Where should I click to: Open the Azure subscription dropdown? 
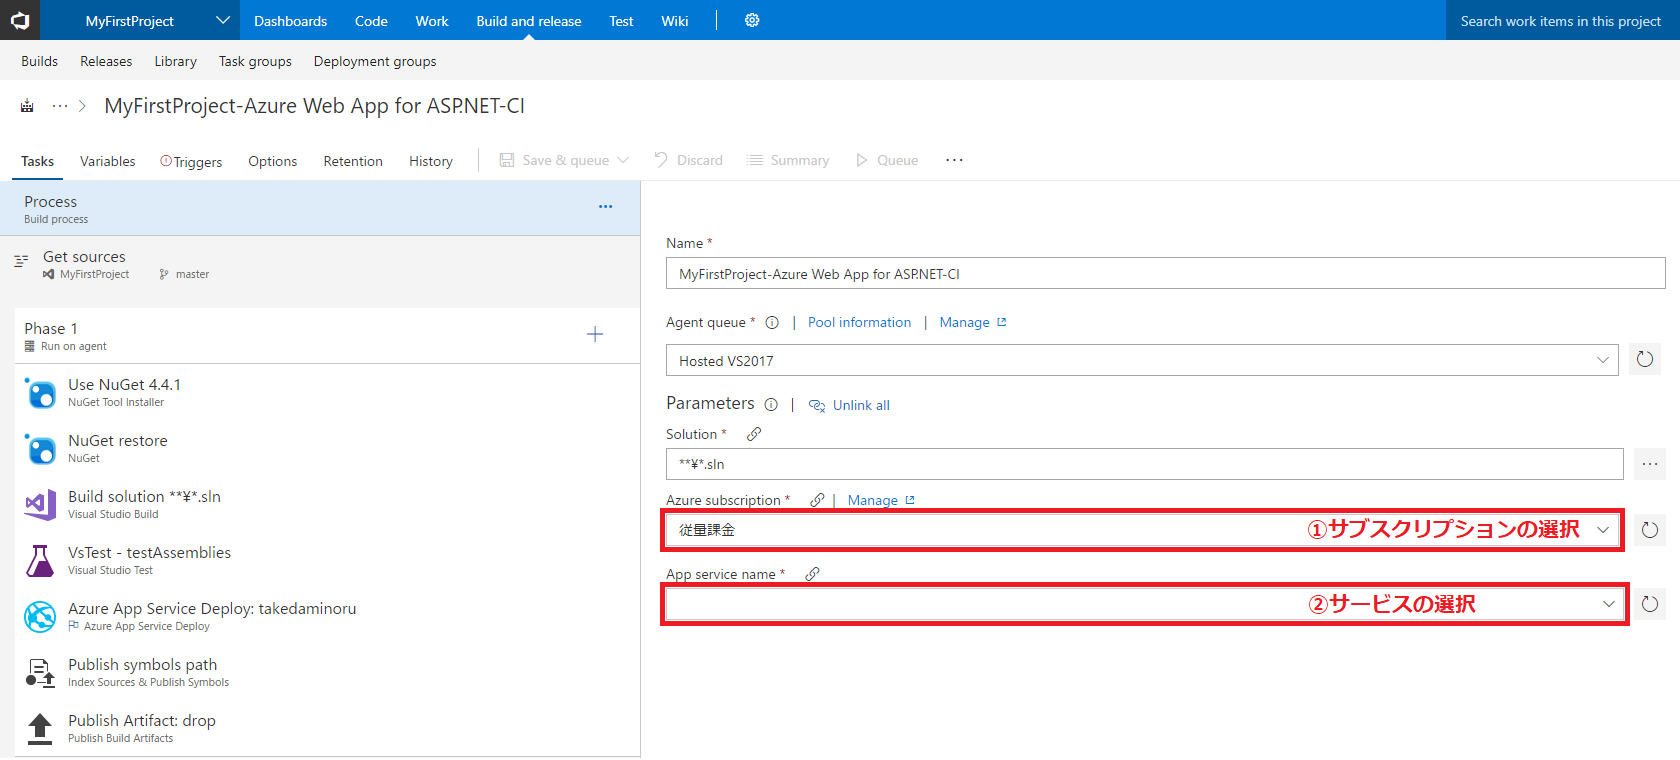tap(1142, 530)
